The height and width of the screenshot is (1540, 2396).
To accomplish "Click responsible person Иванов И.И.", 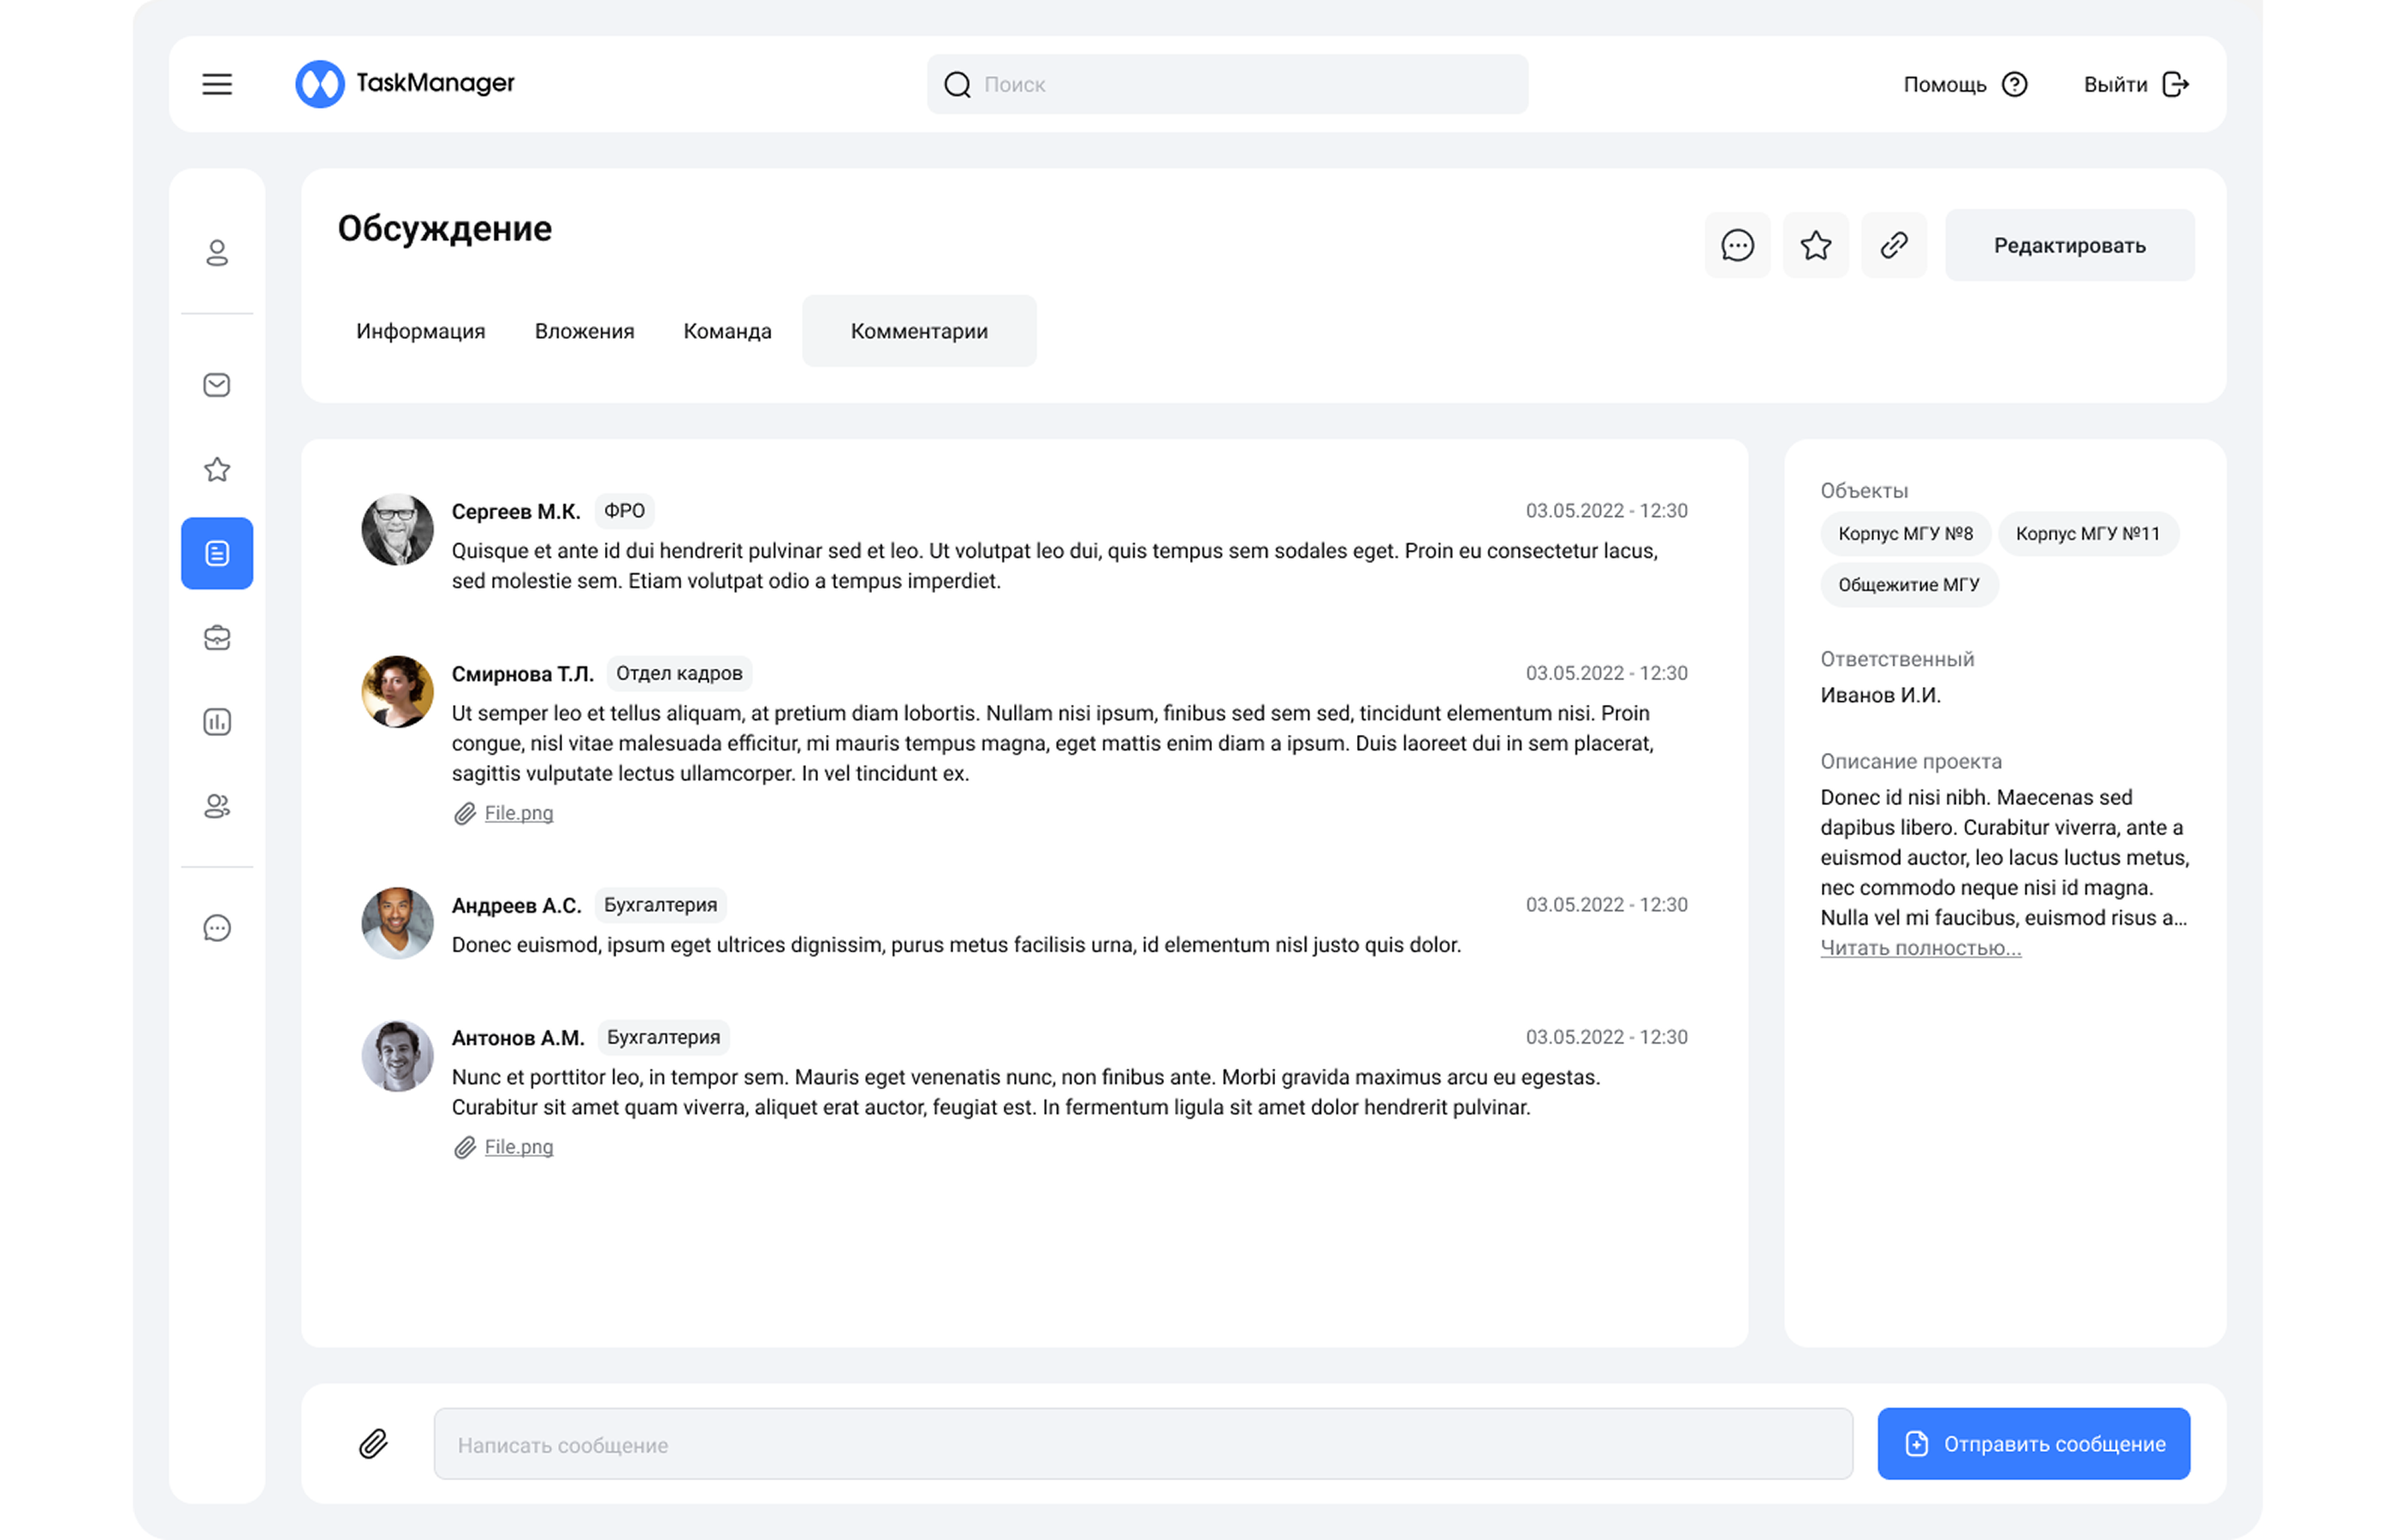I will 1880,695.
